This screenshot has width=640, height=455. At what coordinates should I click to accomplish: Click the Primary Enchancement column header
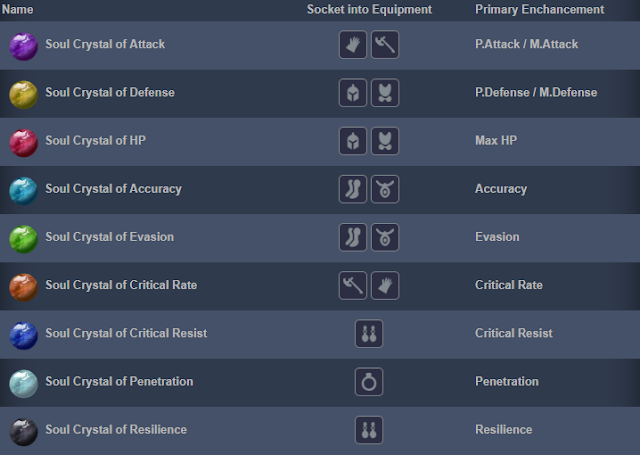coord(540,9)
